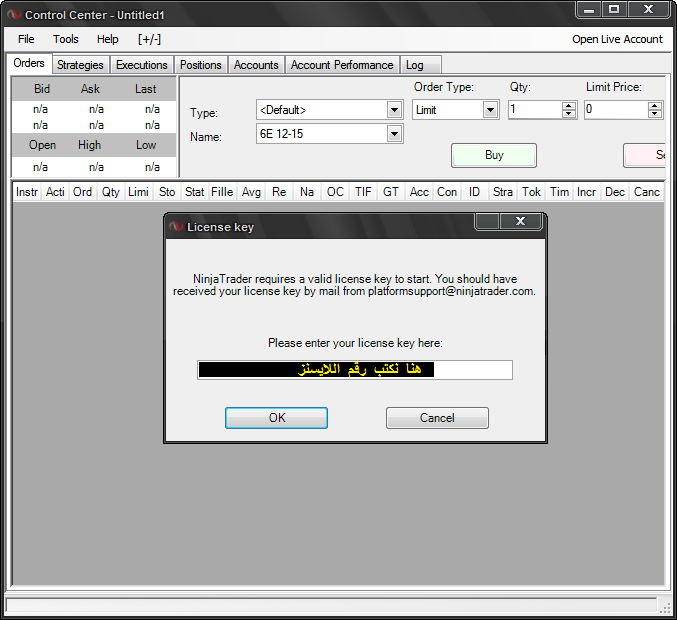Switch to the Strategies tab
Viewport: 677px width, 620px height.
[80, 65]
